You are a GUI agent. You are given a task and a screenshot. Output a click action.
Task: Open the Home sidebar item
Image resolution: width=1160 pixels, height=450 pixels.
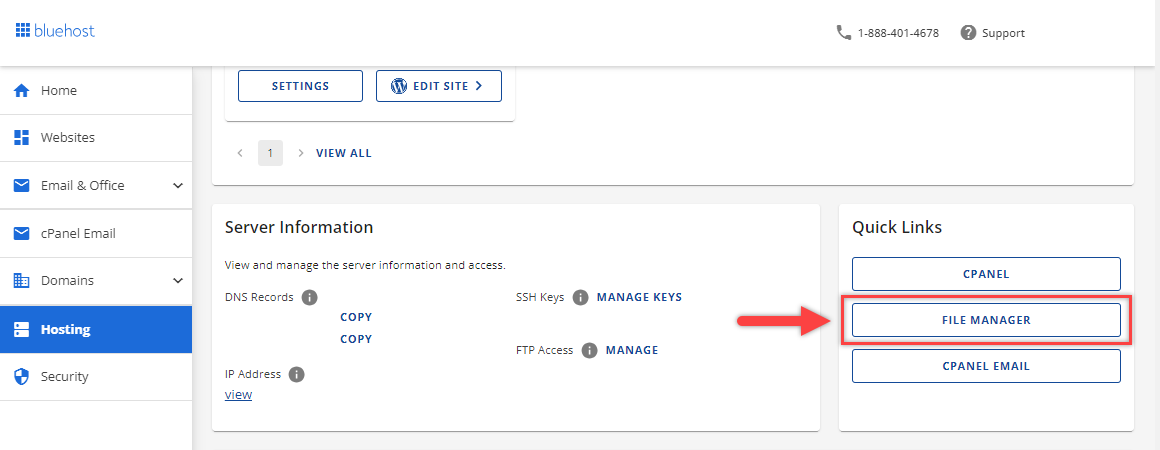point(58,90)
